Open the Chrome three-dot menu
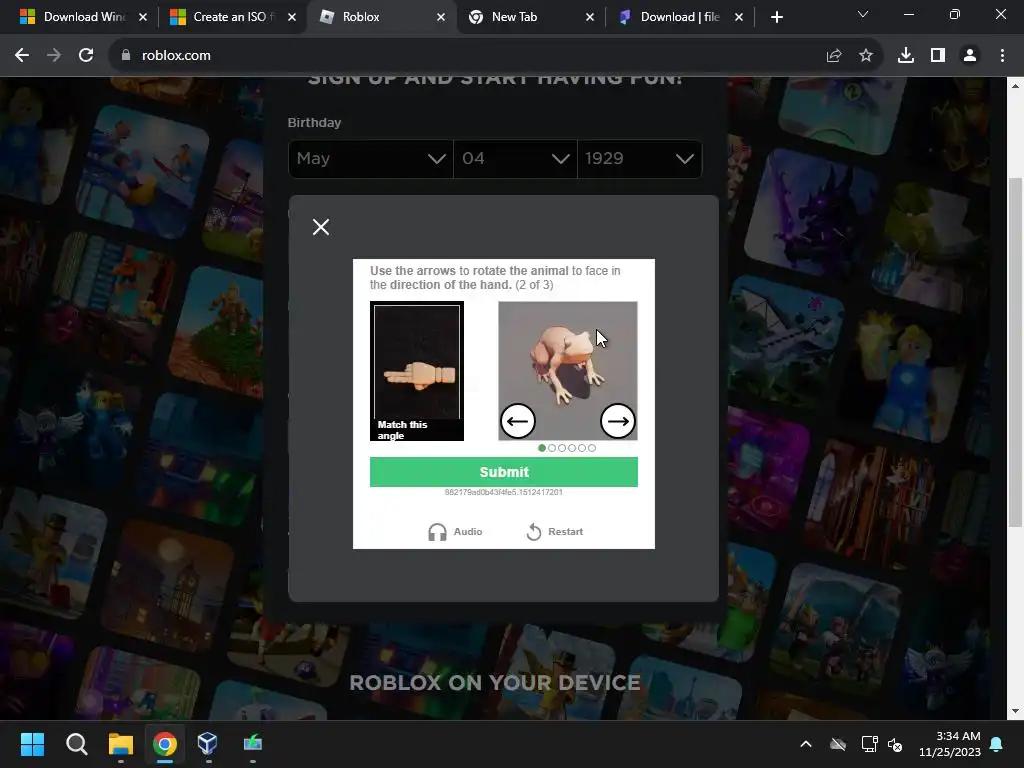The height and width of the screenshot is (768, 1024). coord(1002,56)
